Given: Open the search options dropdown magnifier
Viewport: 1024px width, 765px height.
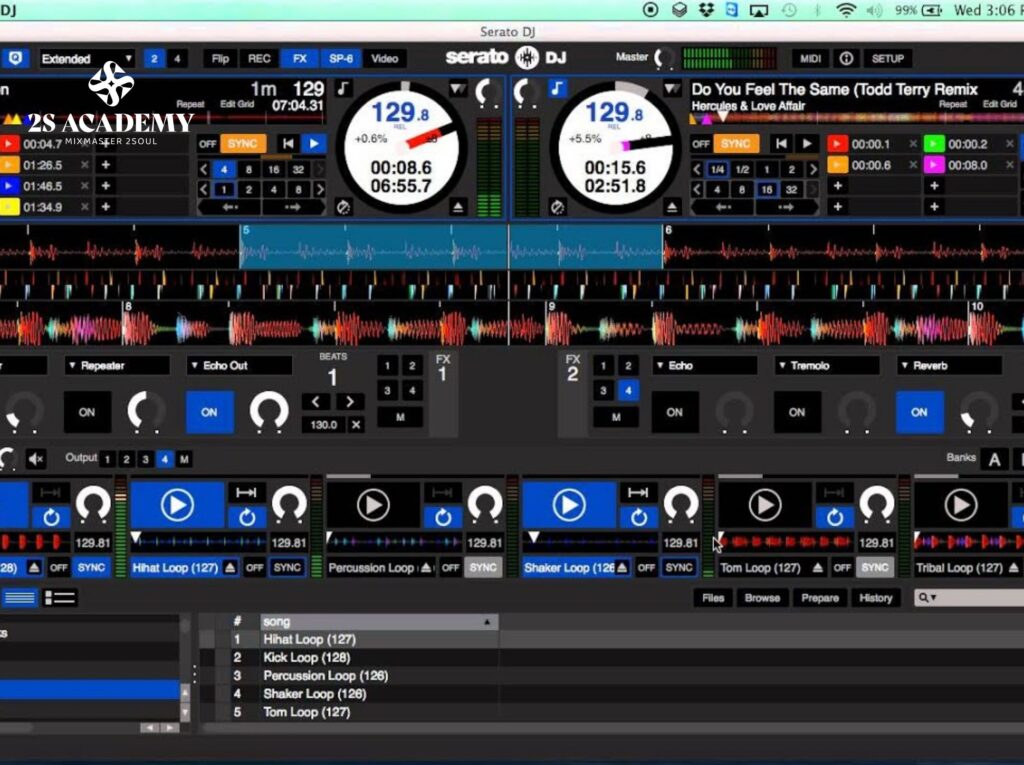Looking at the screenshot, I should click(927, 598).
